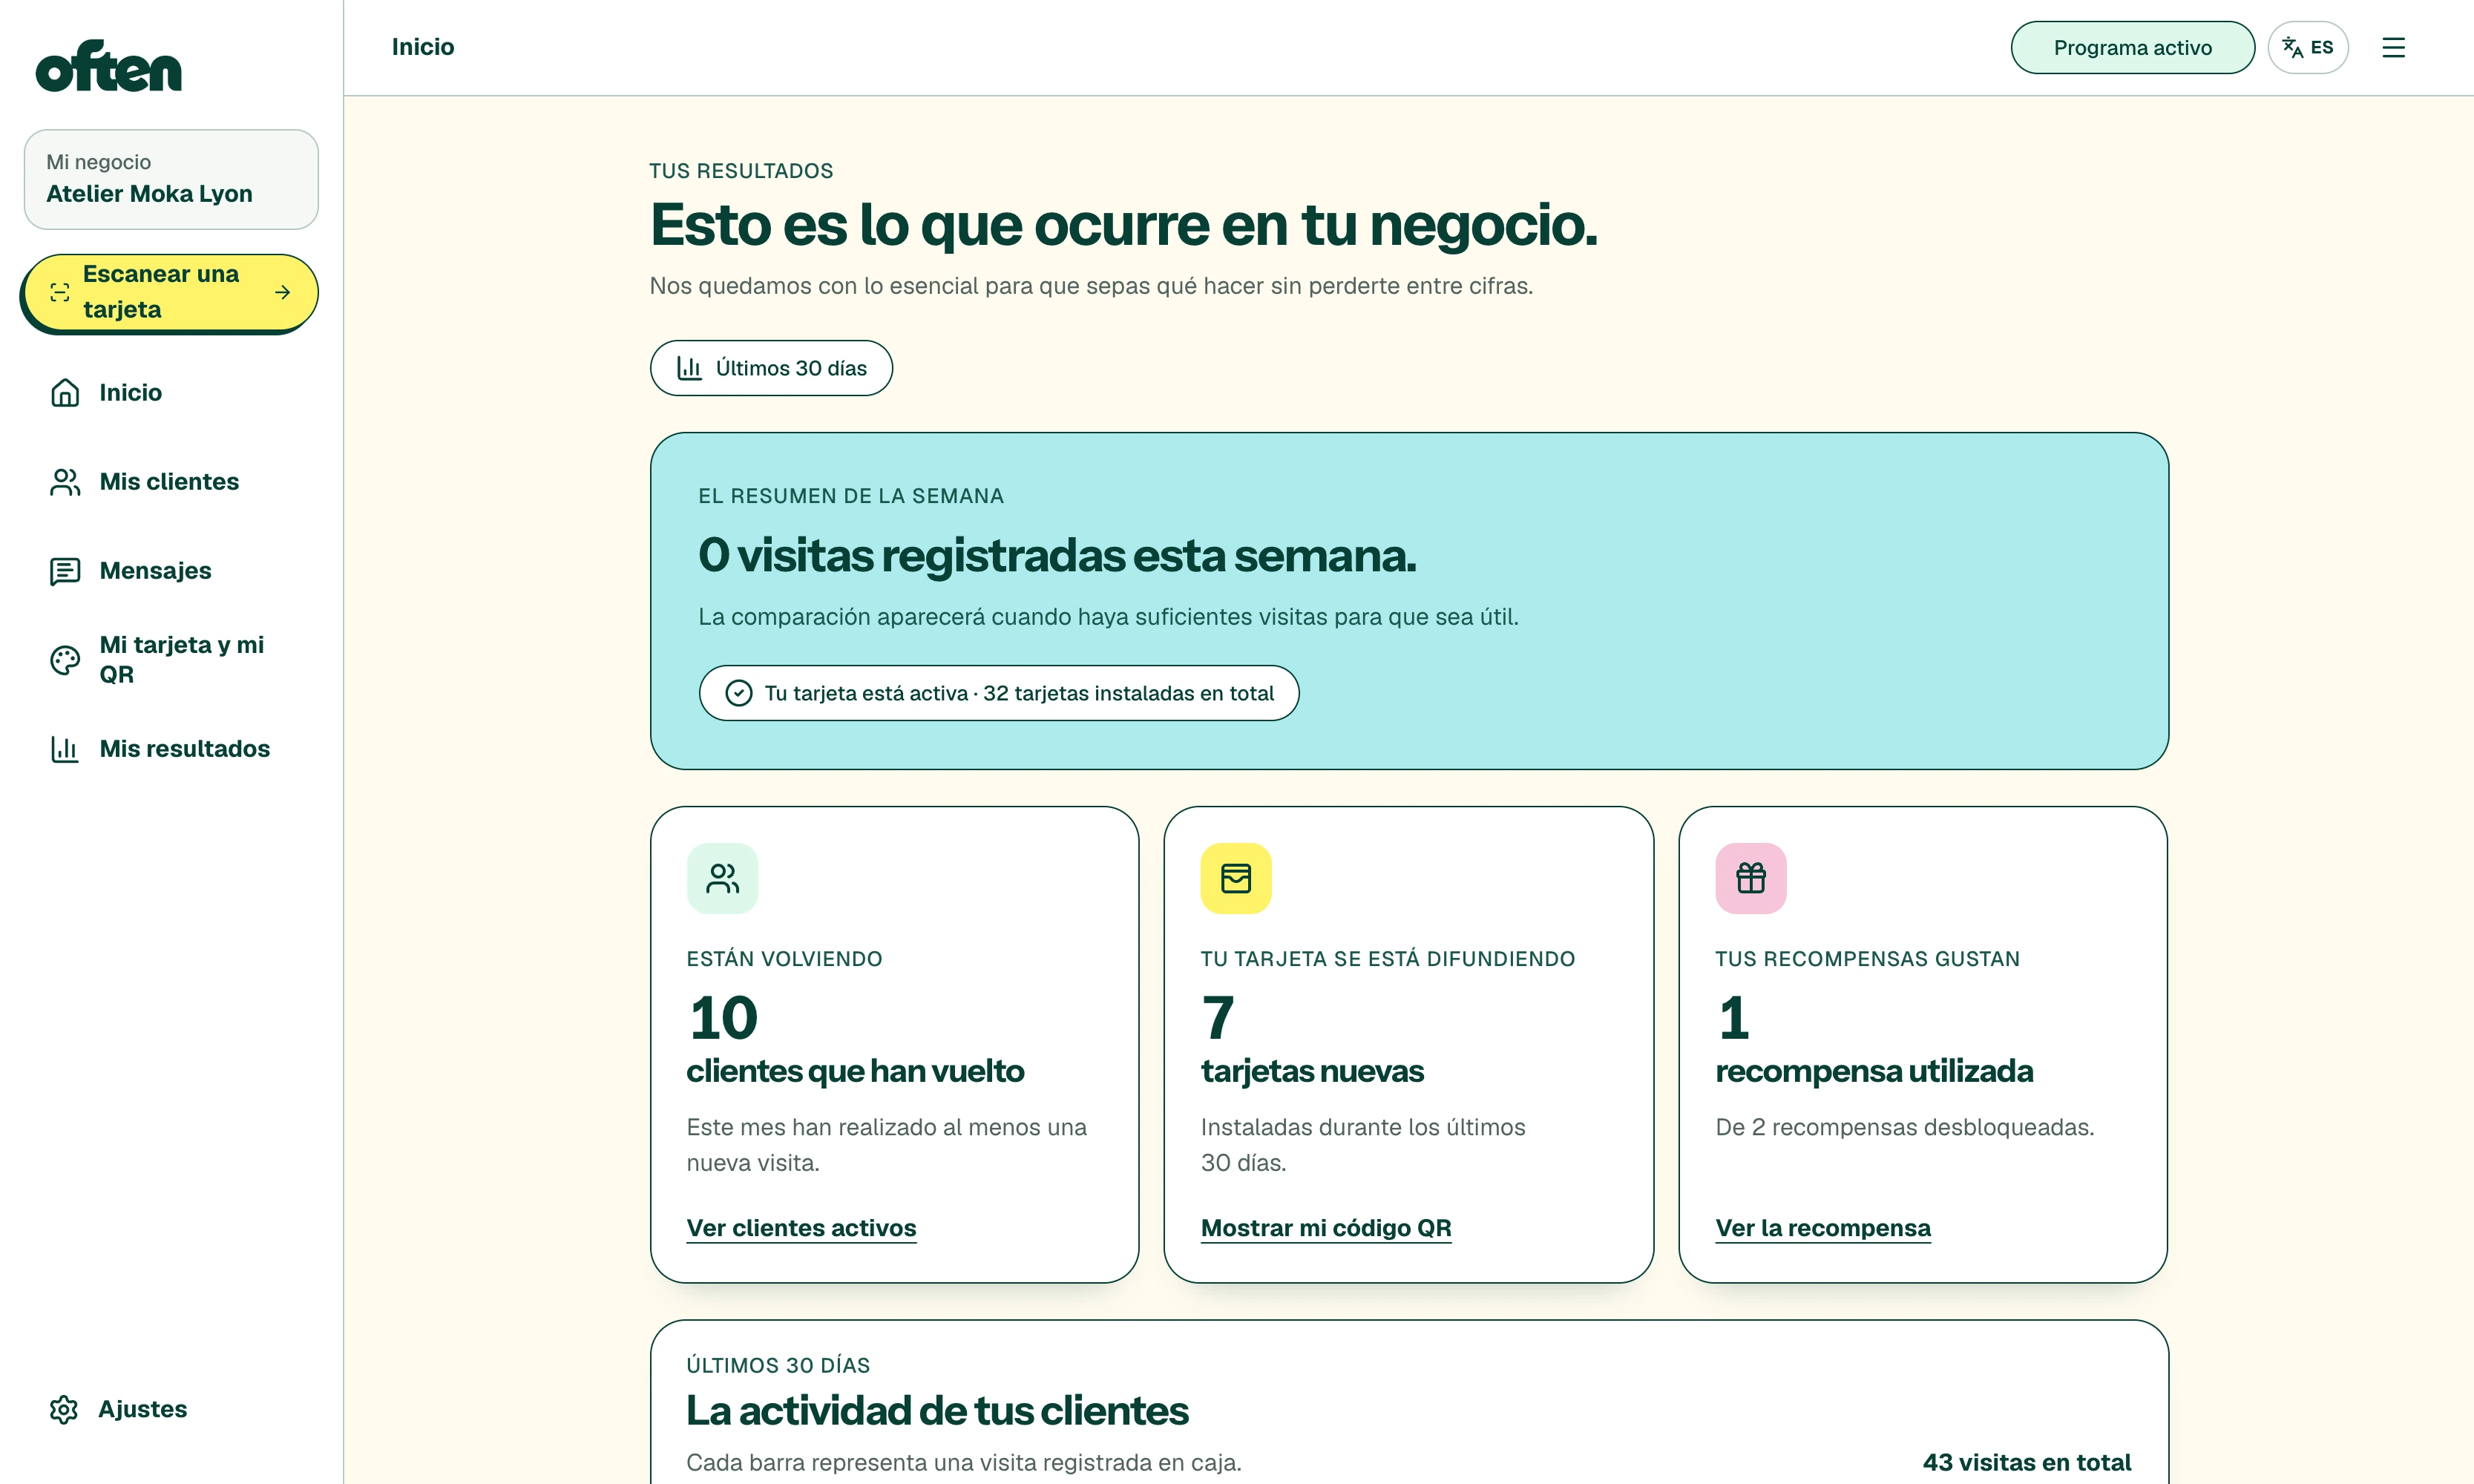Click the Mis clientes people icon

pos(65,482)
